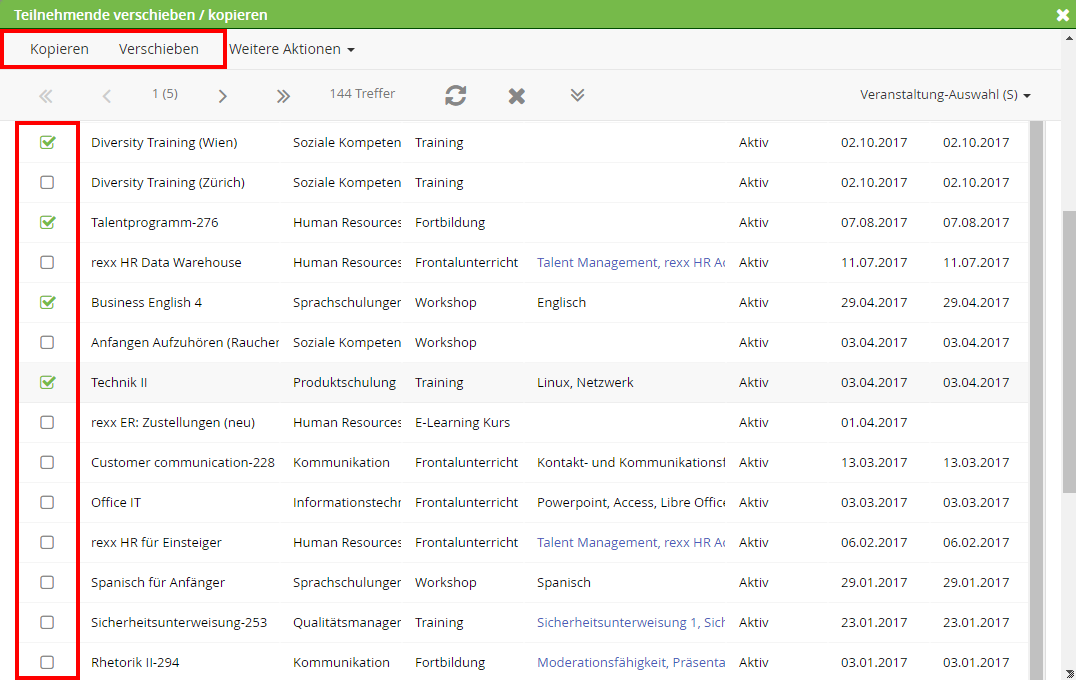Click the Powerpoint, Access, Libre Office cell
Viewport: 1076px width, 680px height.
pyautogui.click(x=631, y=502)
